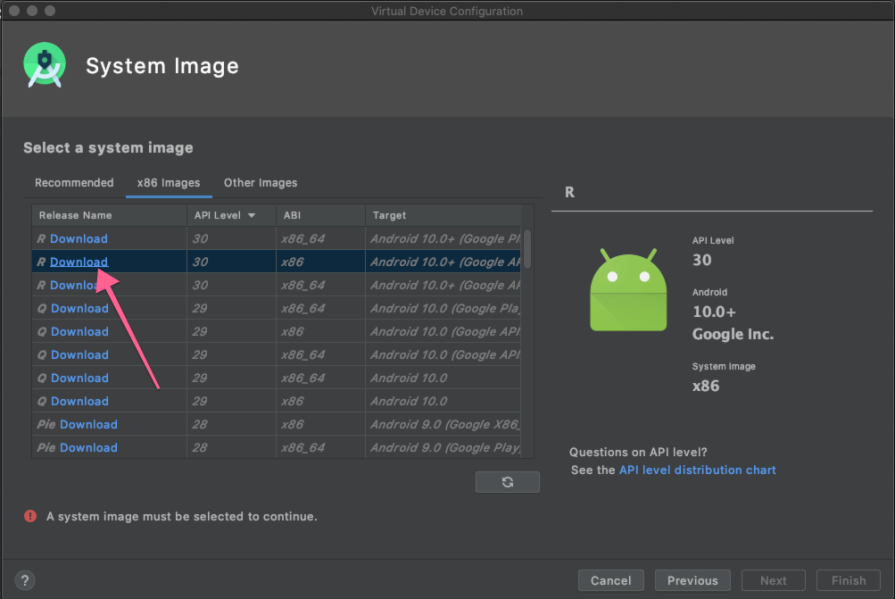Screen dimensions: 895x599
Task: Click the Next button
Action: coord(773,580)
